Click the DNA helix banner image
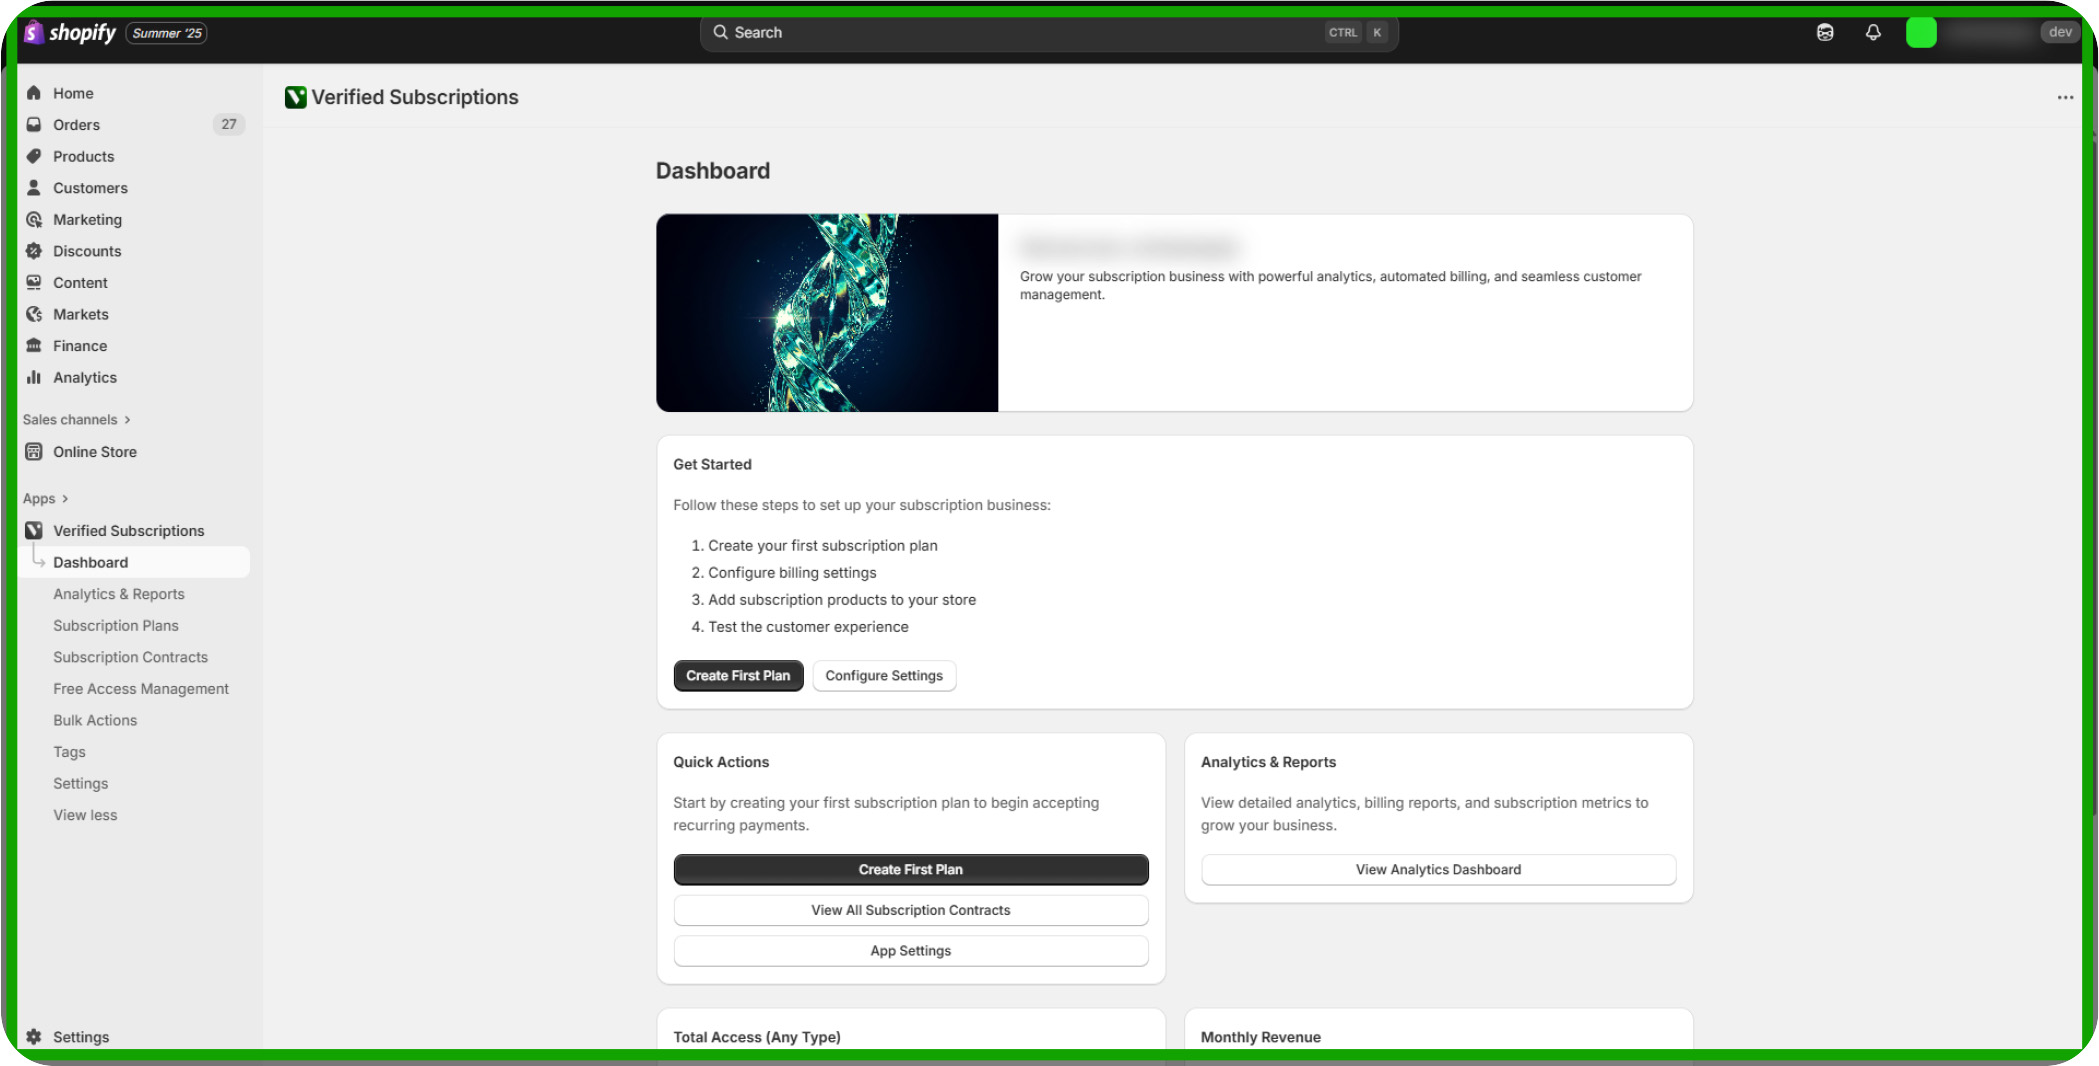Screen dimensions: 2099x1066 [827, 312]
